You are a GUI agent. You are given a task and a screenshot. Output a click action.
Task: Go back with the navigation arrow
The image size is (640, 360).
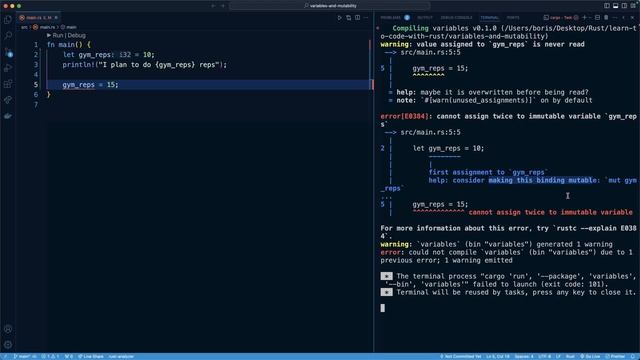coord(213,6)
